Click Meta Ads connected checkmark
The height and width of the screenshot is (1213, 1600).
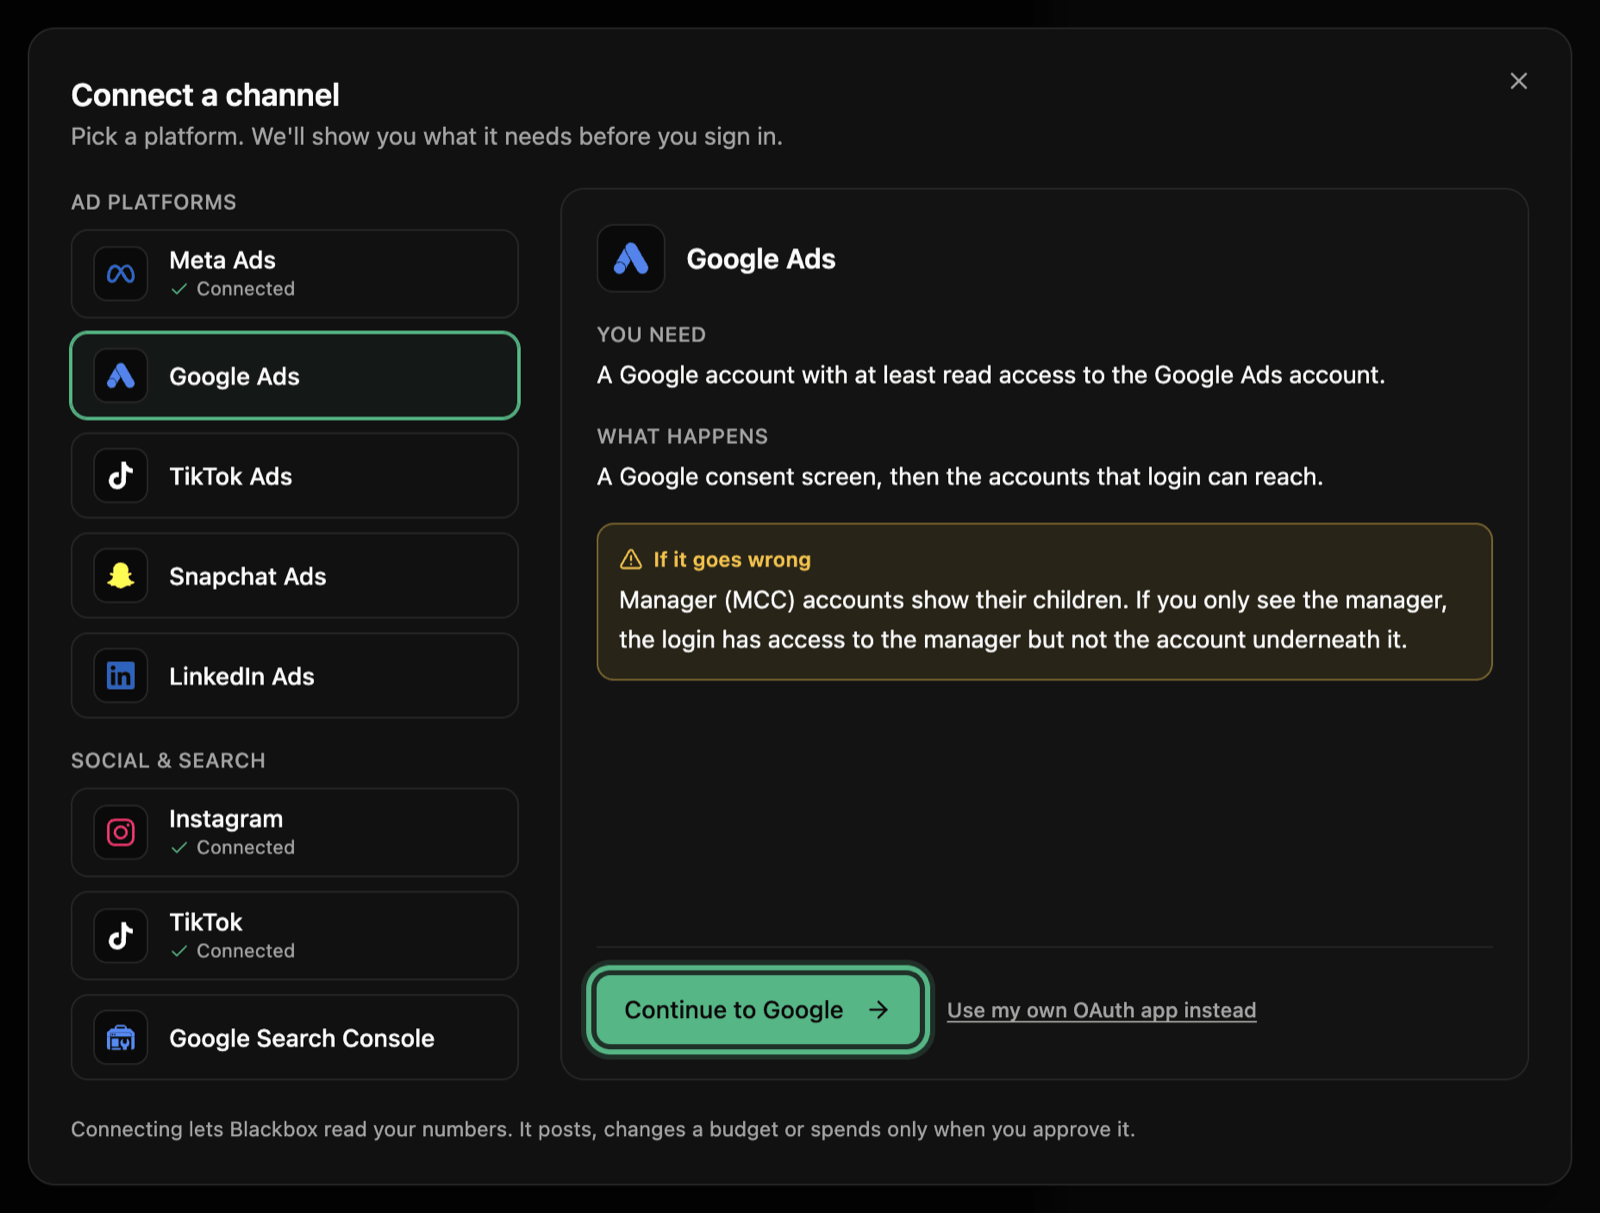click(179, 289)
